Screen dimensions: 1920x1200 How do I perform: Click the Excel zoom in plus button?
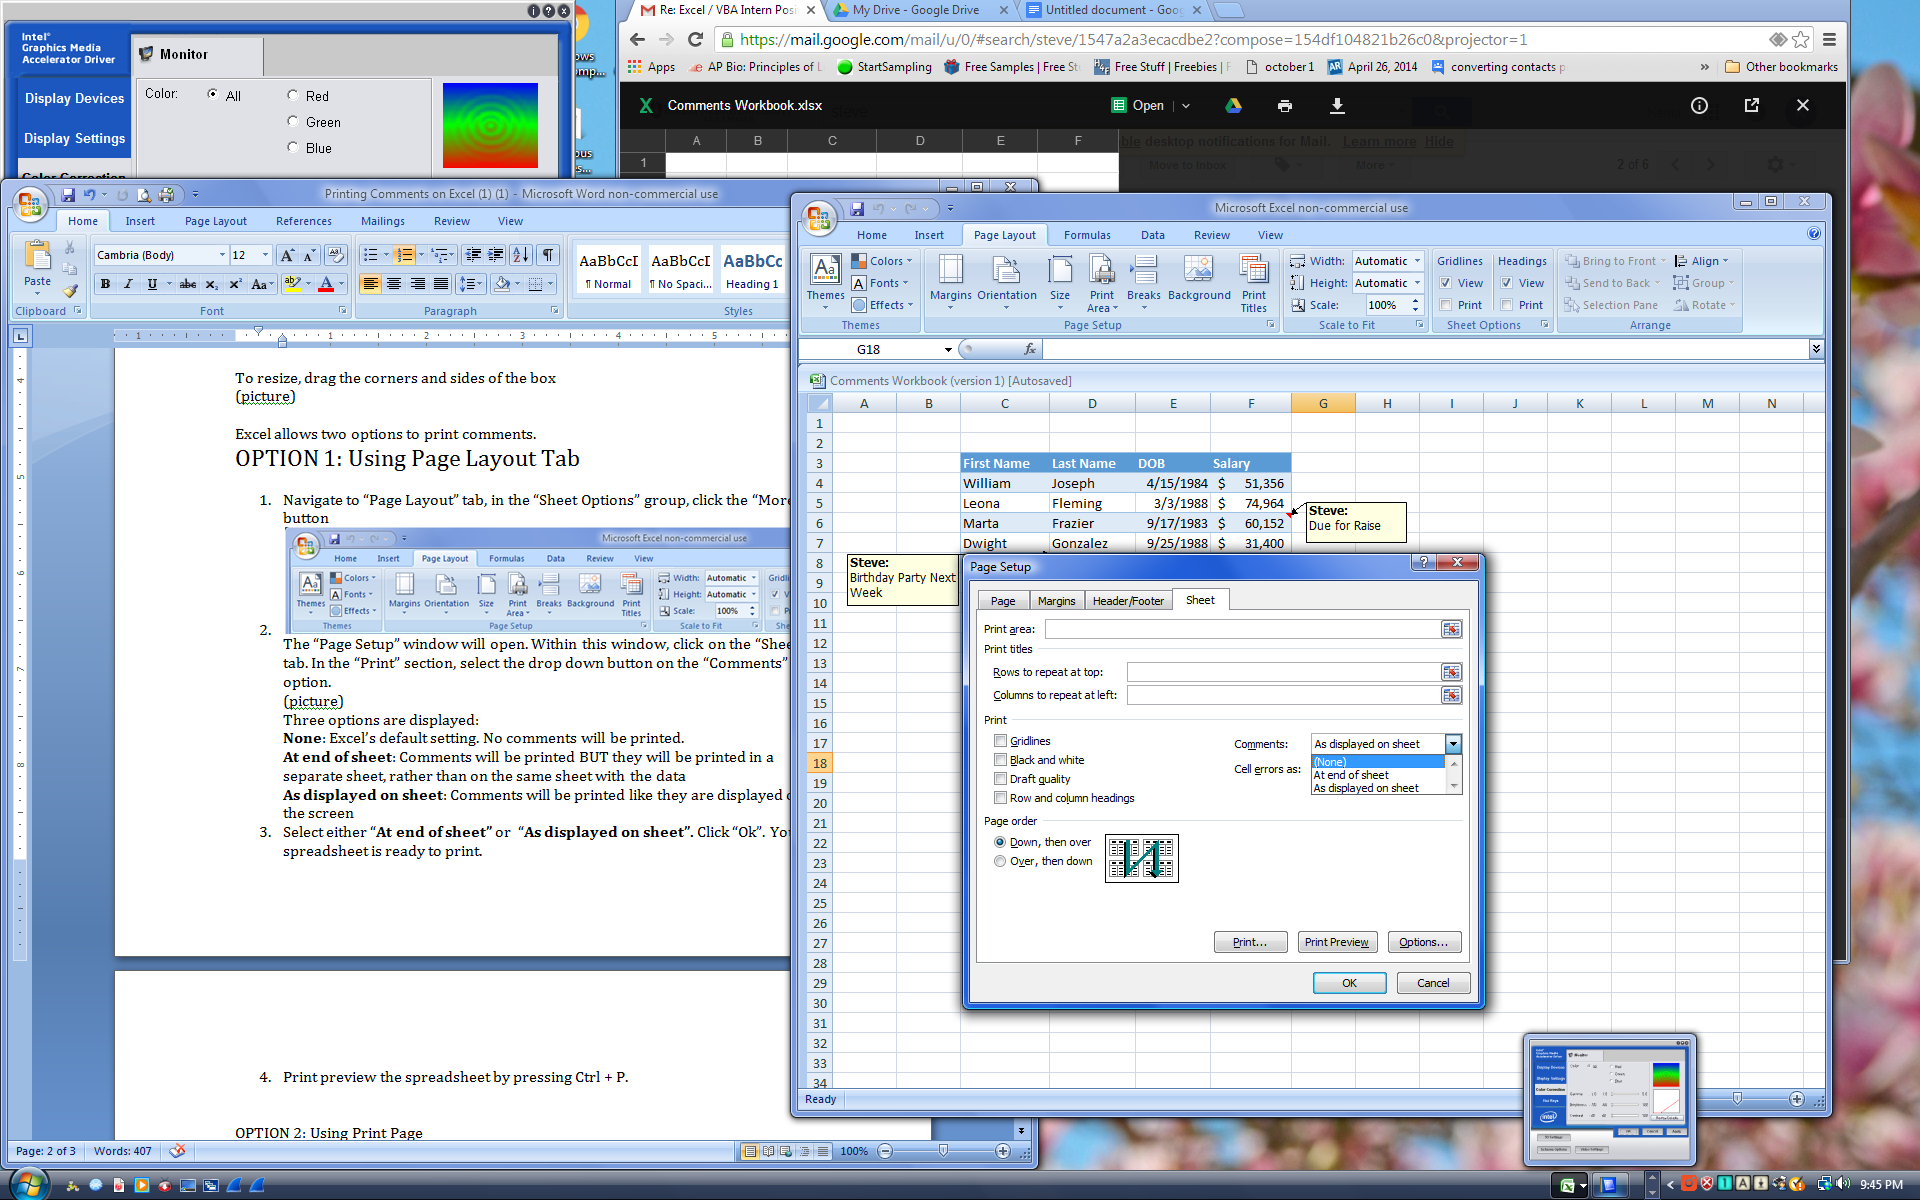[1796, 1099]
